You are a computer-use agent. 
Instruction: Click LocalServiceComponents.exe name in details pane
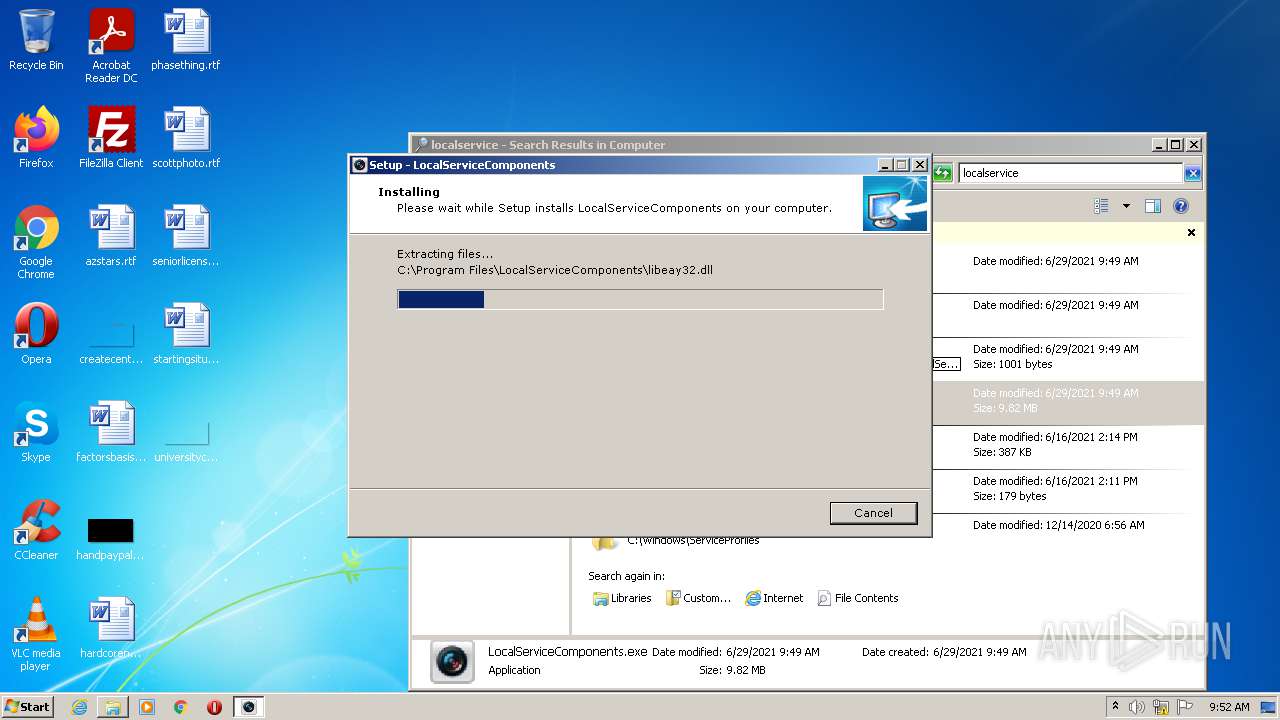click(x=567, y=651)
